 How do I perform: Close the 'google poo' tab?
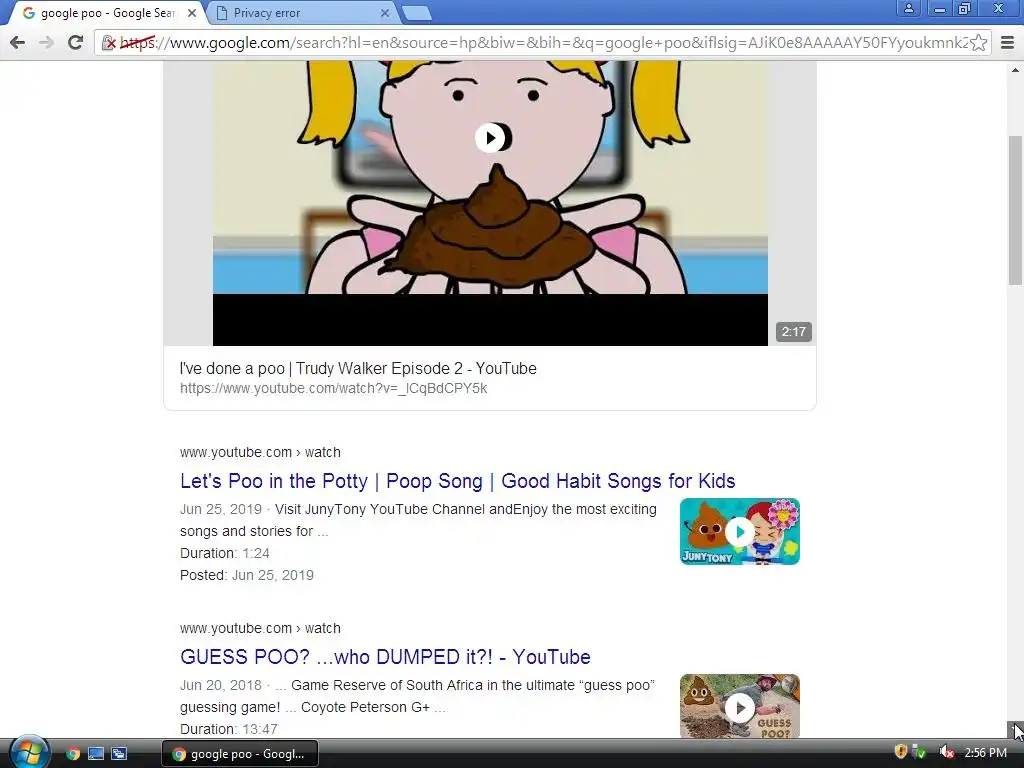[192, 13]
